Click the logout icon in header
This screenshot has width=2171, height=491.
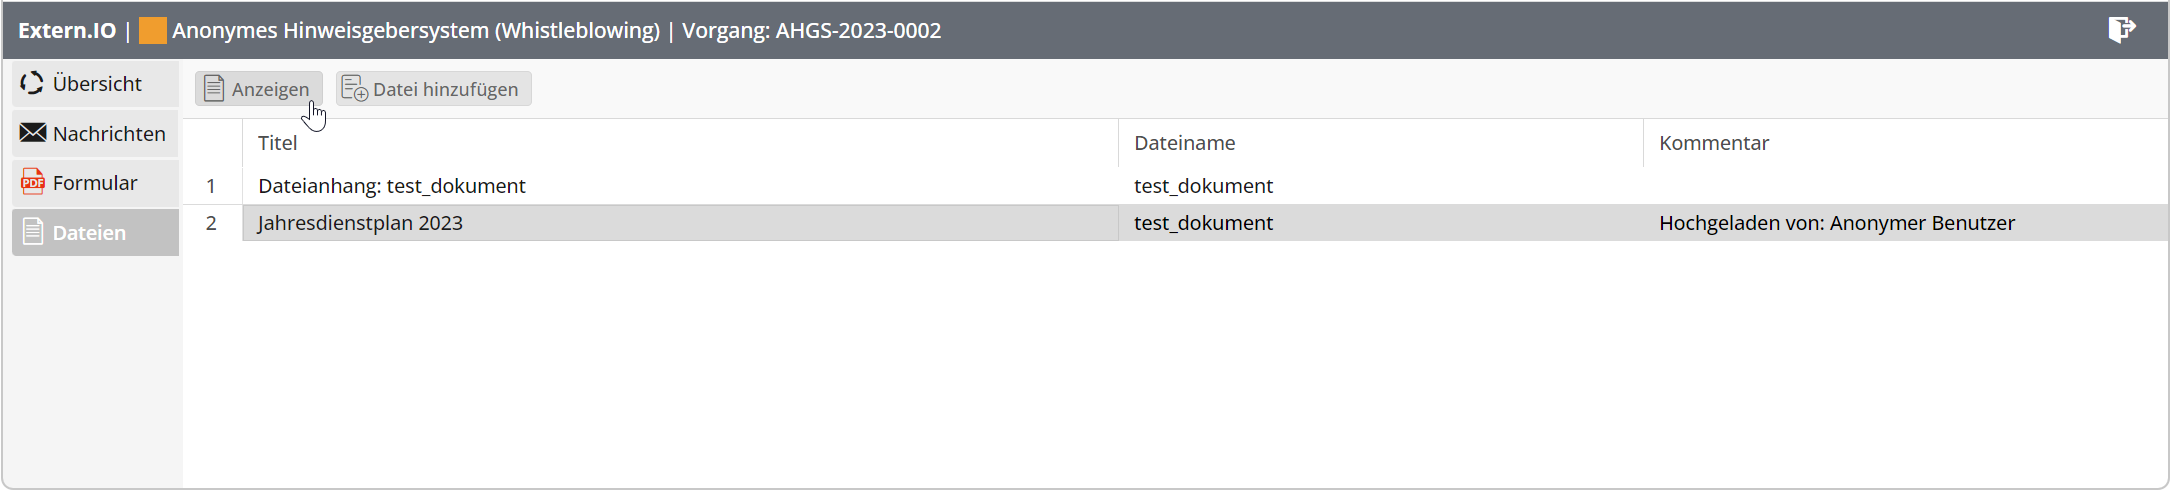(x=2121, y=30)
